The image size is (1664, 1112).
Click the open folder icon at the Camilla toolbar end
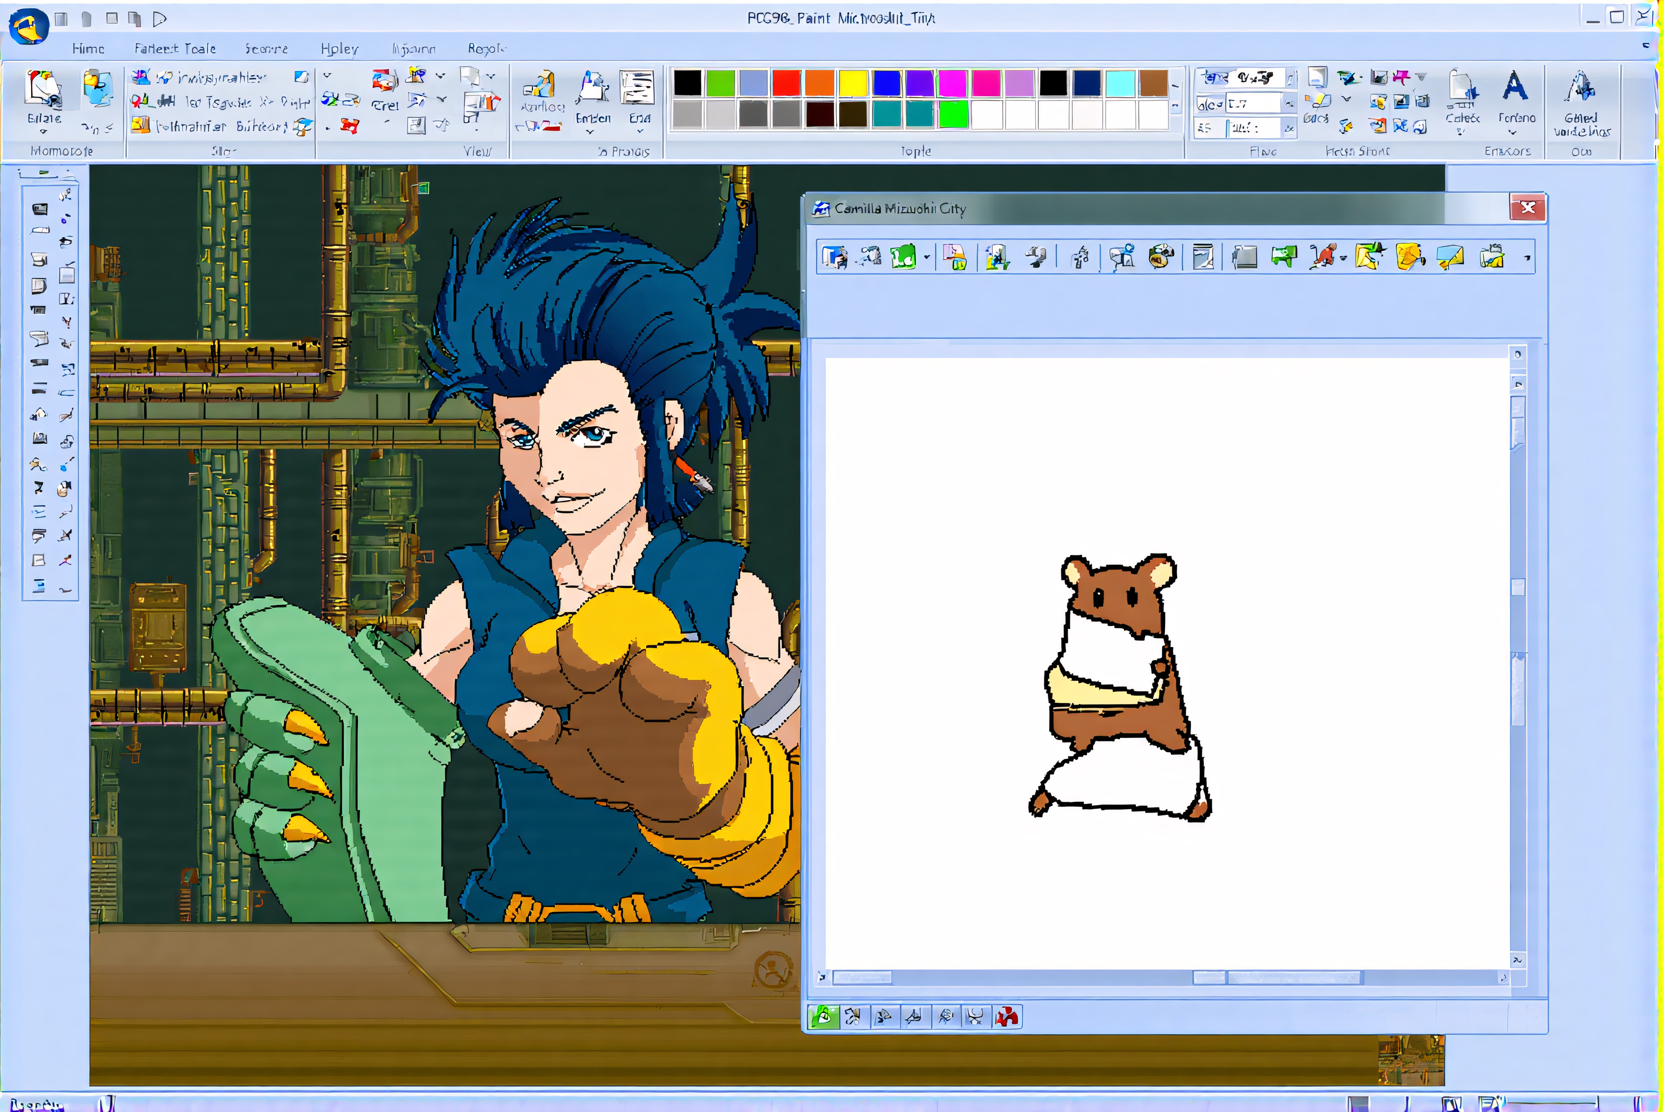click(1492, 257)
